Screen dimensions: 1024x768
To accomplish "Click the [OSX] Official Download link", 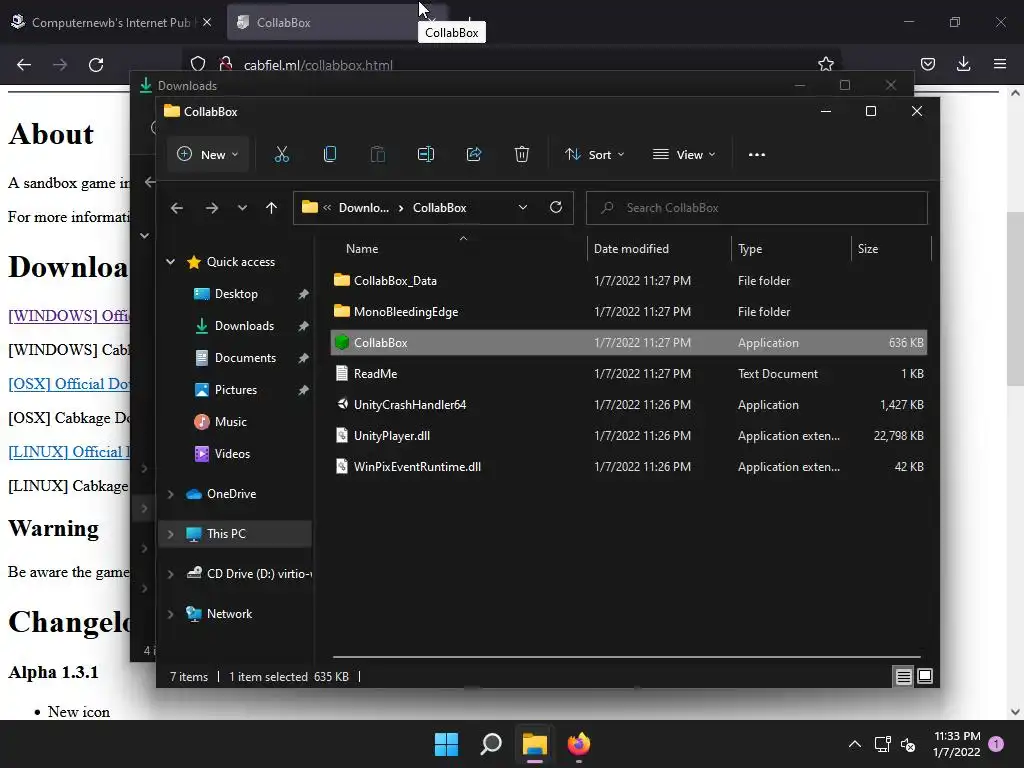I will click(69, 383).
